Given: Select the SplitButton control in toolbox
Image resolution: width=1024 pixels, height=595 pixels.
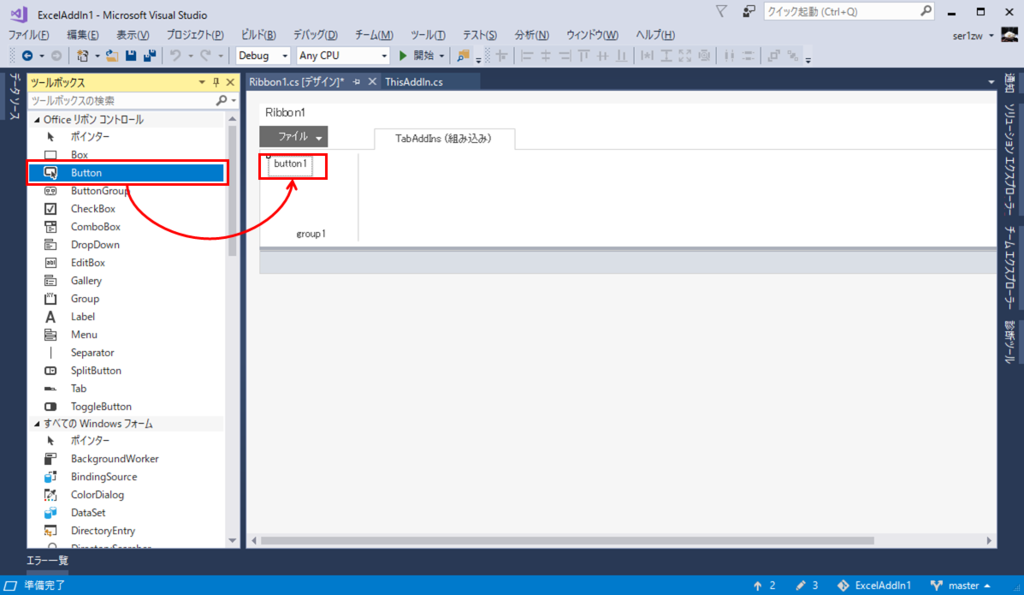Looking at the screenshot, I should (x=125, y=370).
